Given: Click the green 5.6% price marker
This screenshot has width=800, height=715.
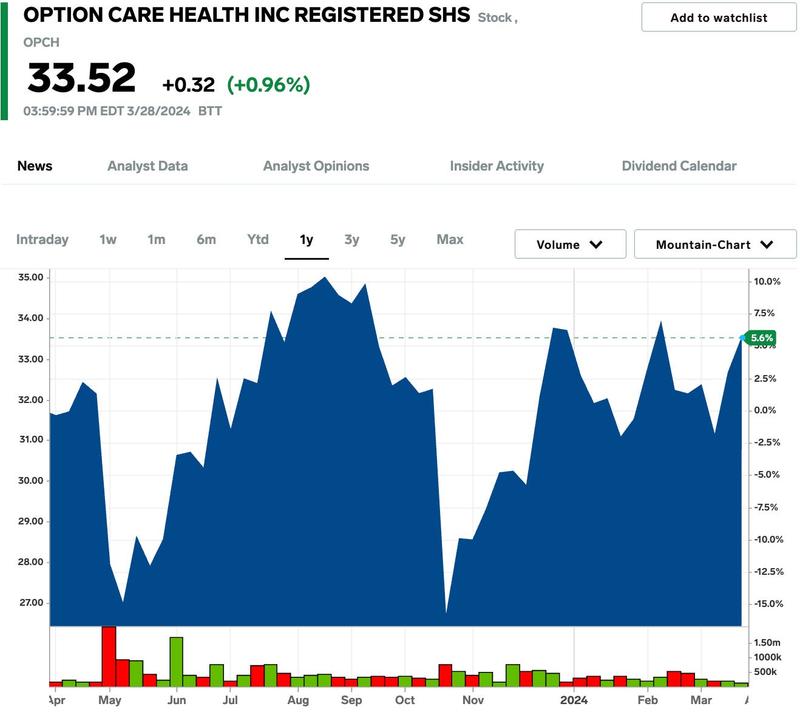Looking at the screenshot, I should click(761, 338).
